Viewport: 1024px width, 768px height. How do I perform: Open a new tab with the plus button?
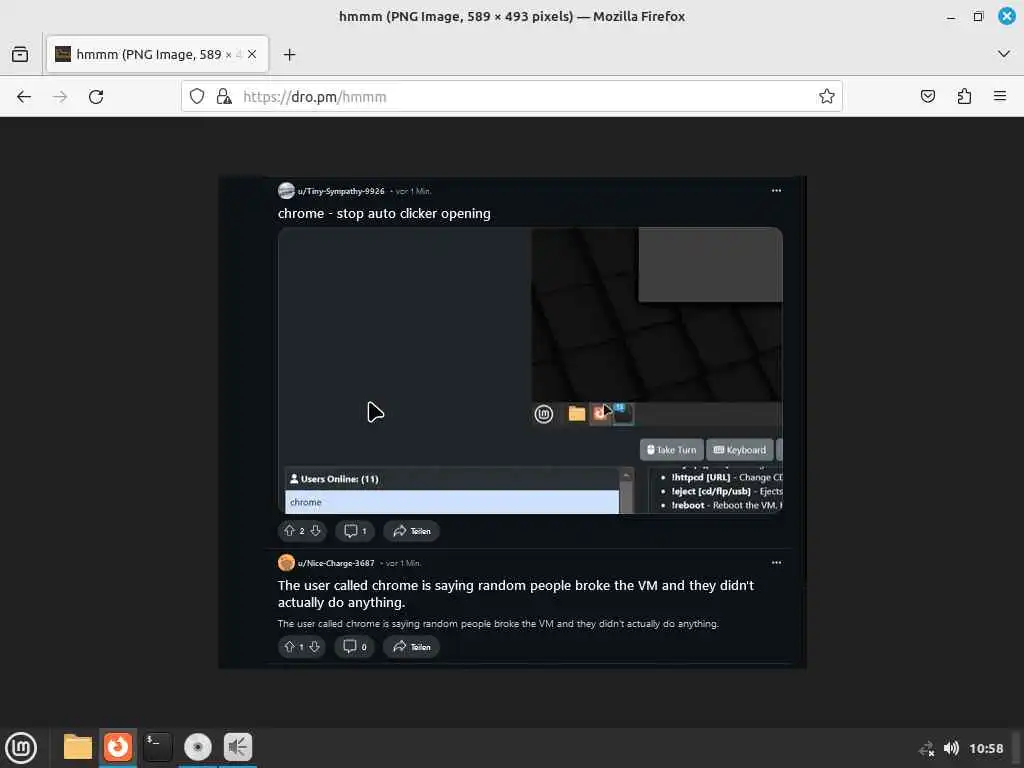289,55
